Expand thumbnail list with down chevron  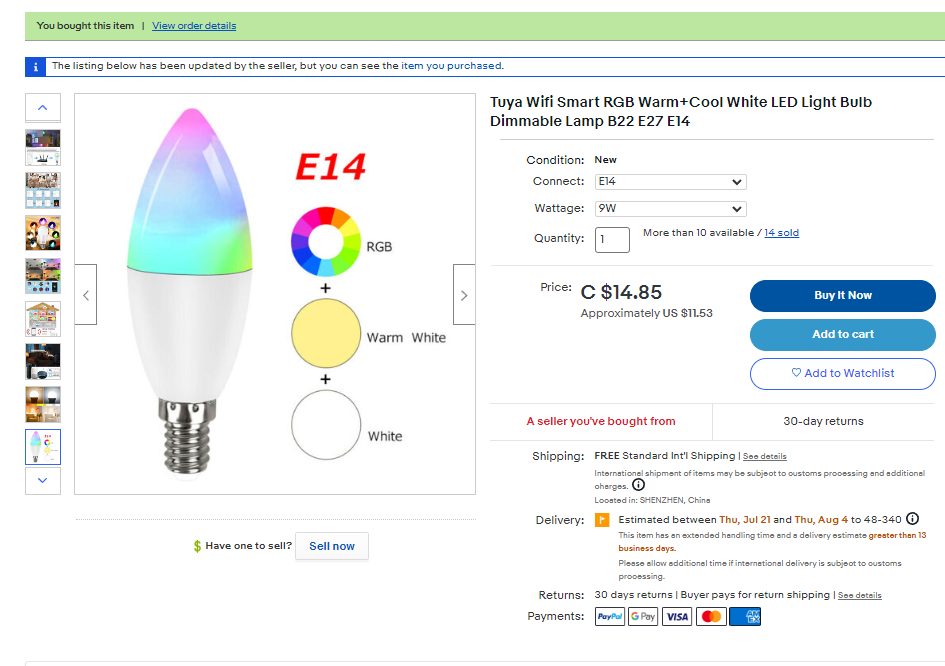tap(43, 480)
